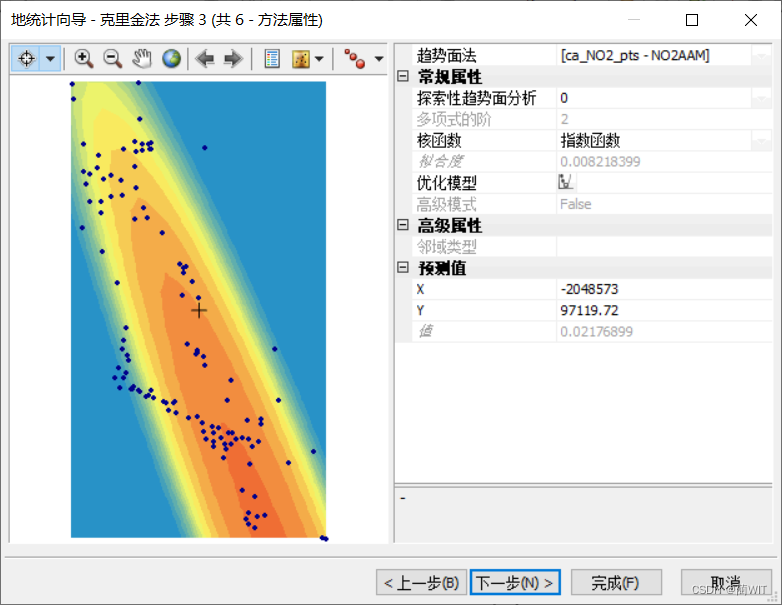Select the 高级模式 False value
Image resolution: width=782 pixels, height=605 pixels.
click(x=576, y=204)
